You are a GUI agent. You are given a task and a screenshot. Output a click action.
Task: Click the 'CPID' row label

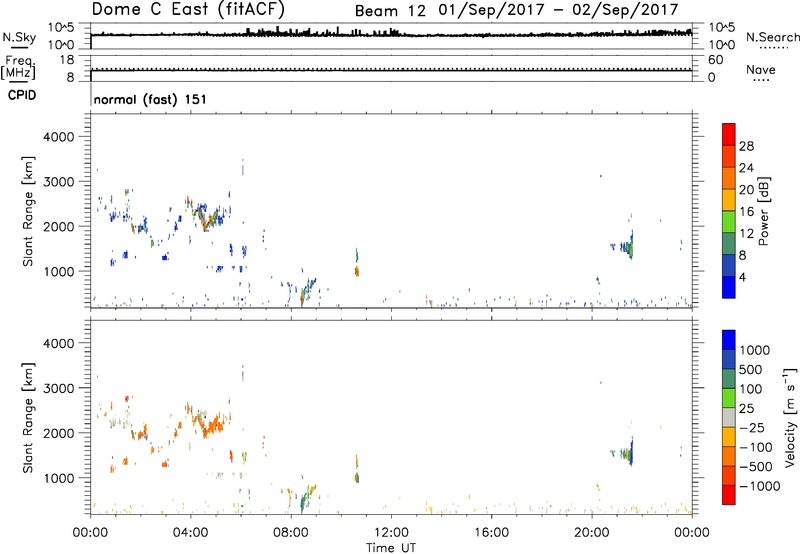tap(22, 95)
